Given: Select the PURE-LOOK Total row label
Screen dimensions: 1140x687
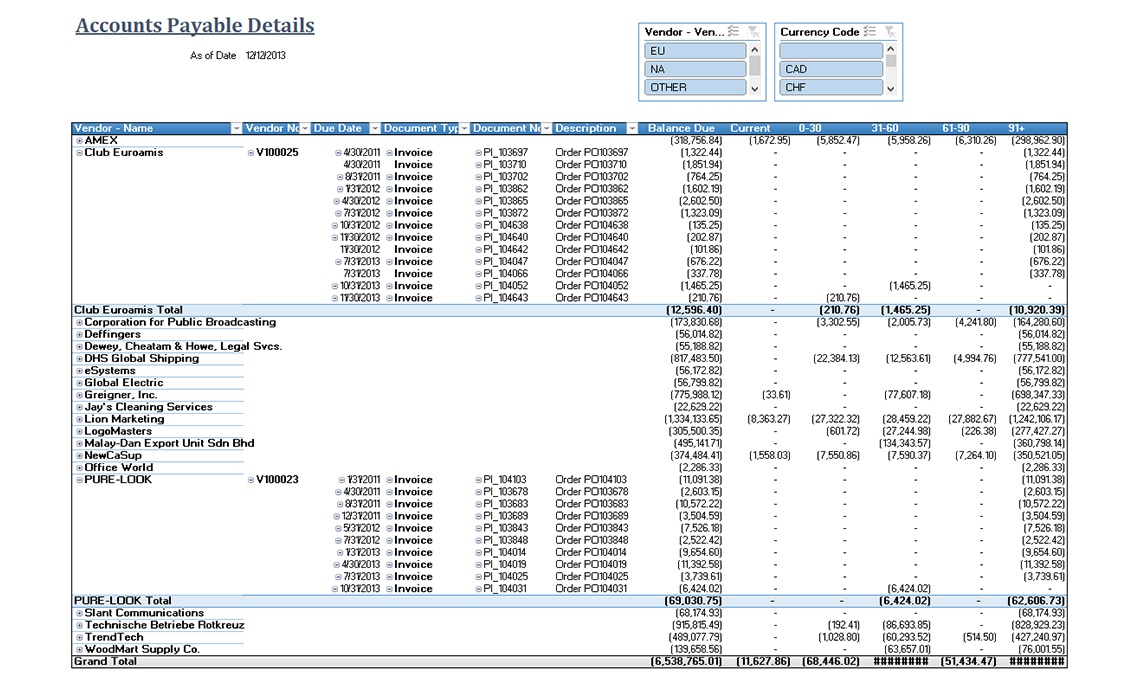Looking at the screenshot, I should [x=122, y=601].
